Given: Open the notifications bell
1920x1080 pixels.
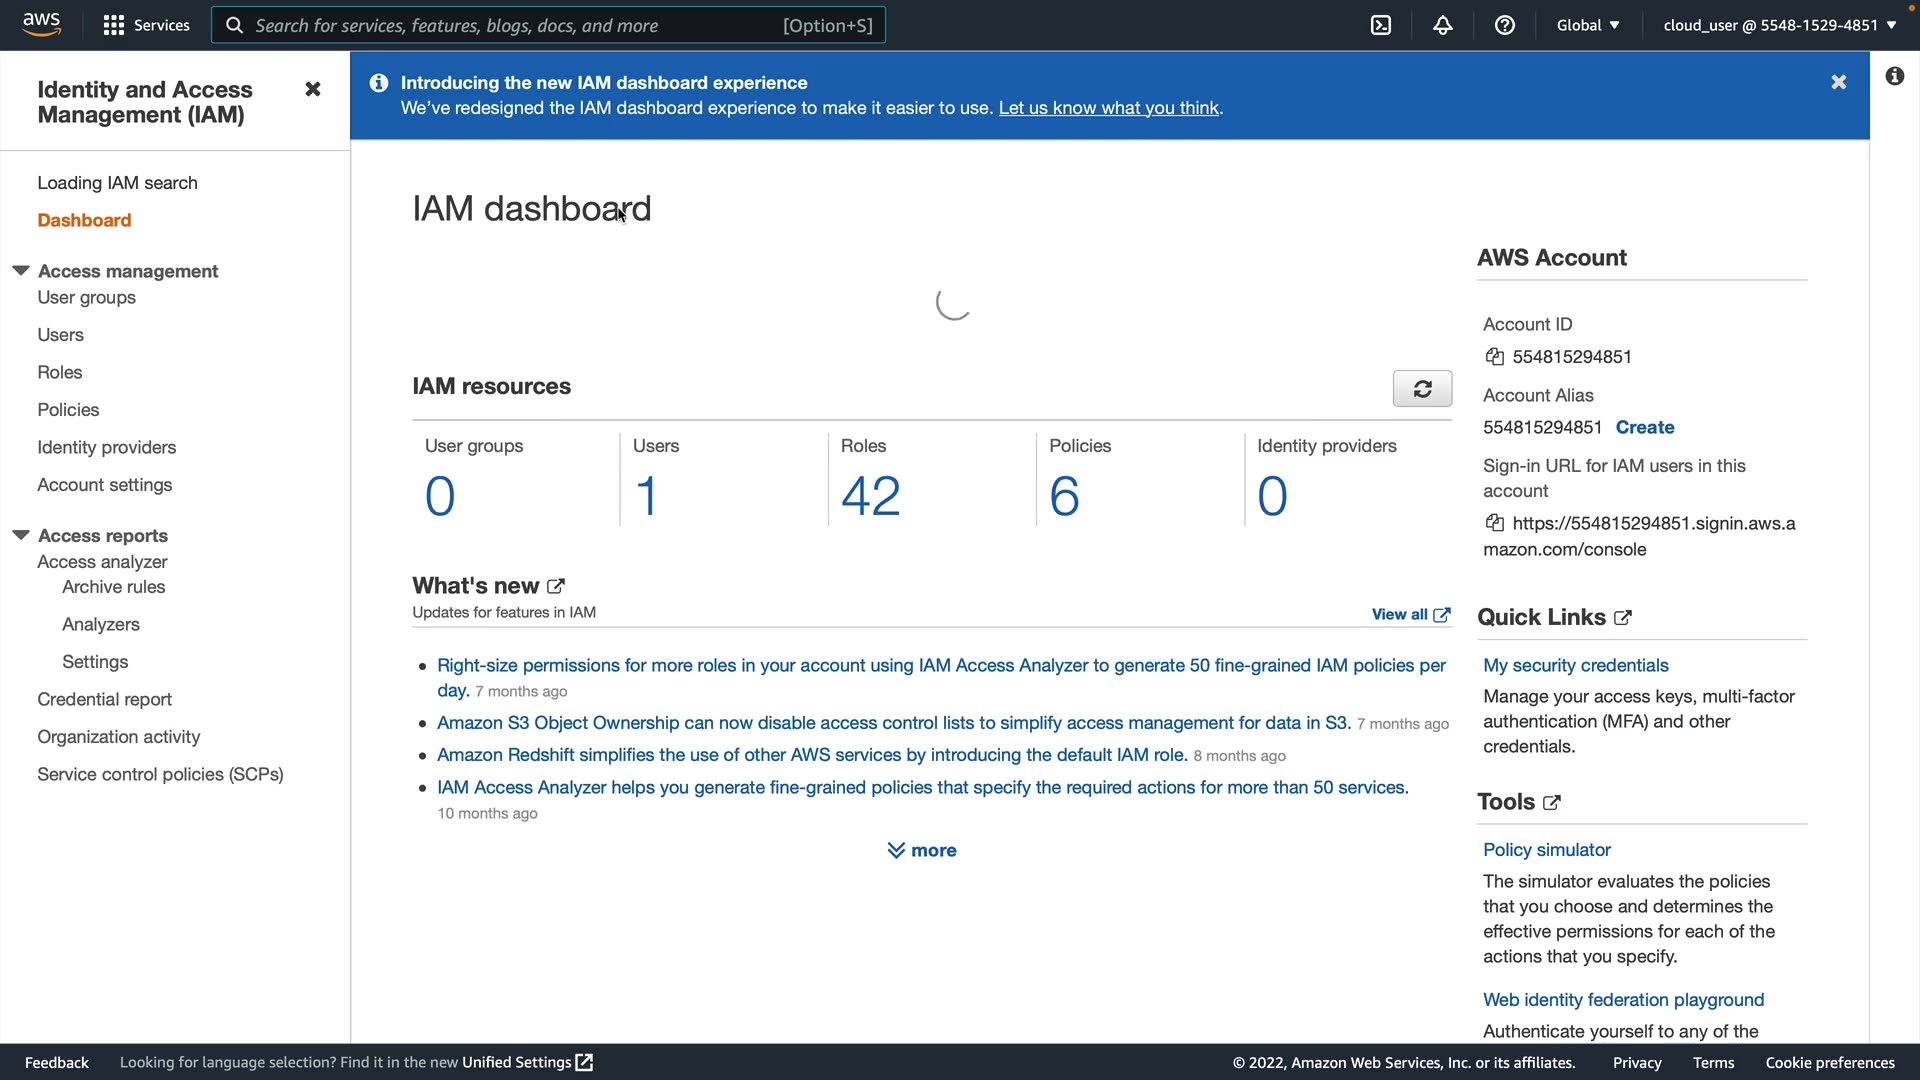Looking at the screenshot, I should tap(1442, 25).
